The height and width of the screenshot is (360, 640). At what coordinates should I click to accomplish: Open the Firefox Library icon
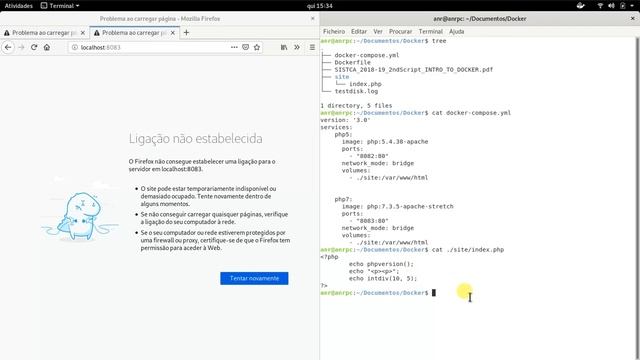coord(284,47)
